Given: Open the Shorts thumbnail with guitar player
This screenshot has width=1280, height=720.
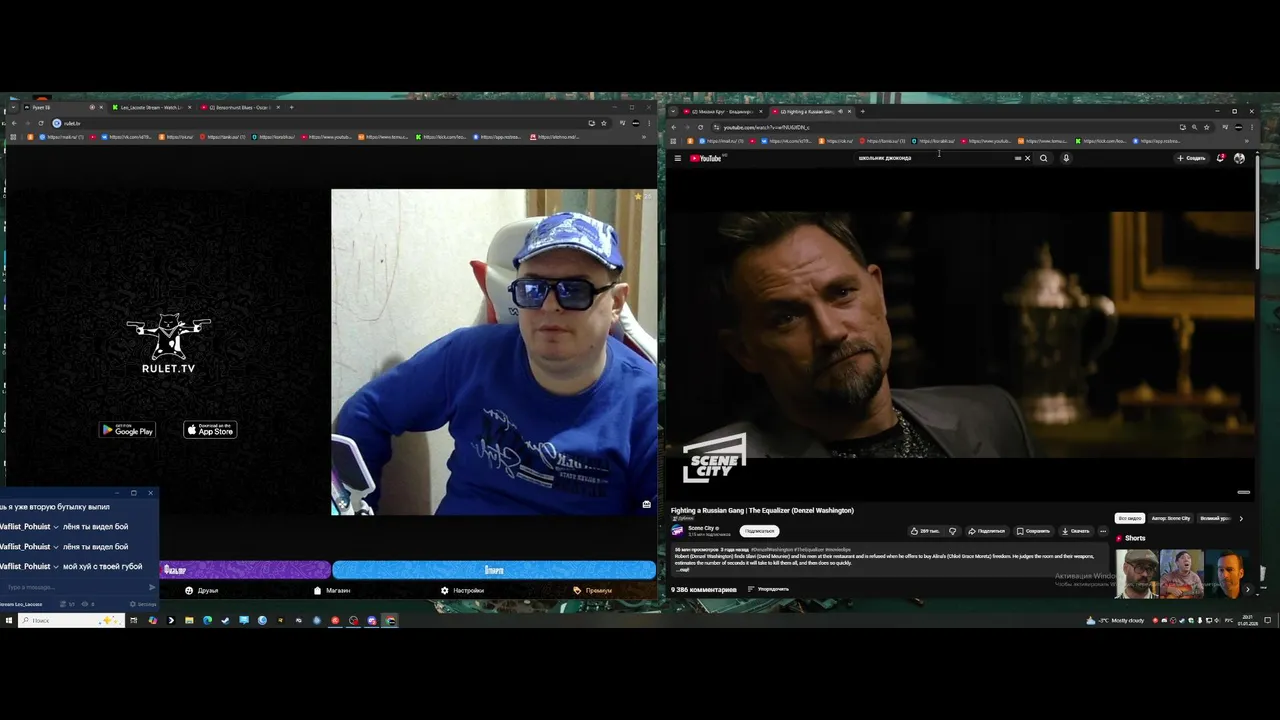Looking at the screenshot, I should pos(1181,573).
